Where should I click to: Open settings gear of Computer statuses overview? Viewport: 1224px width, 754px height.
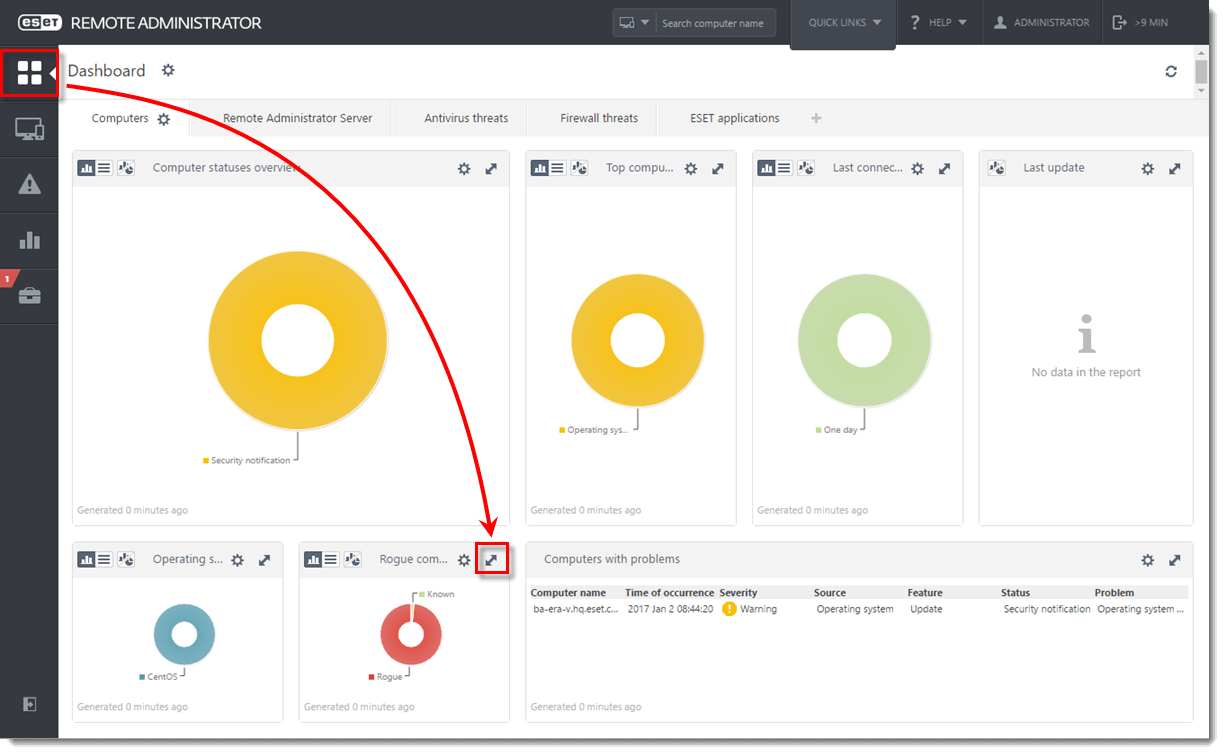point(464,169)
